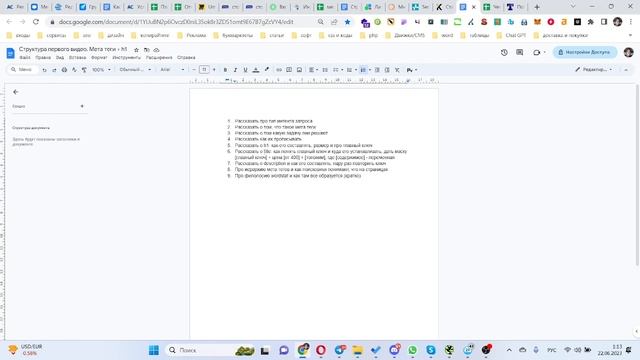Toggle bold formatting
The image size is (640, 360).
pyautogui.click(x=225, y=70)
